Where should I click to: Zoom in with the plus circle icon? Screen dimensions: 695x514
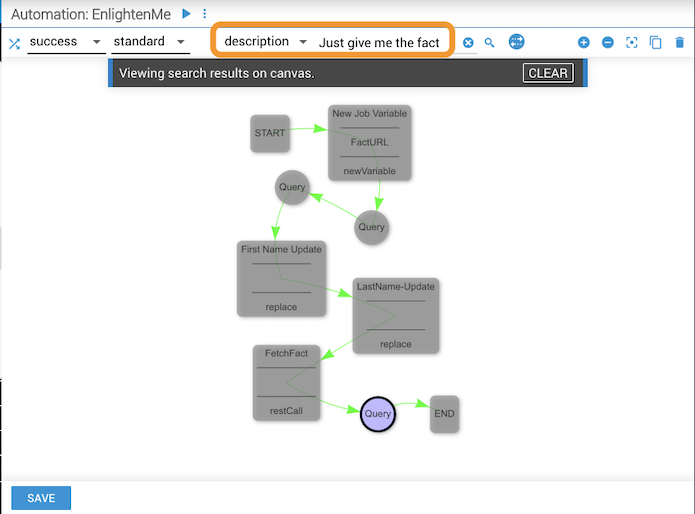coord(584,43)
